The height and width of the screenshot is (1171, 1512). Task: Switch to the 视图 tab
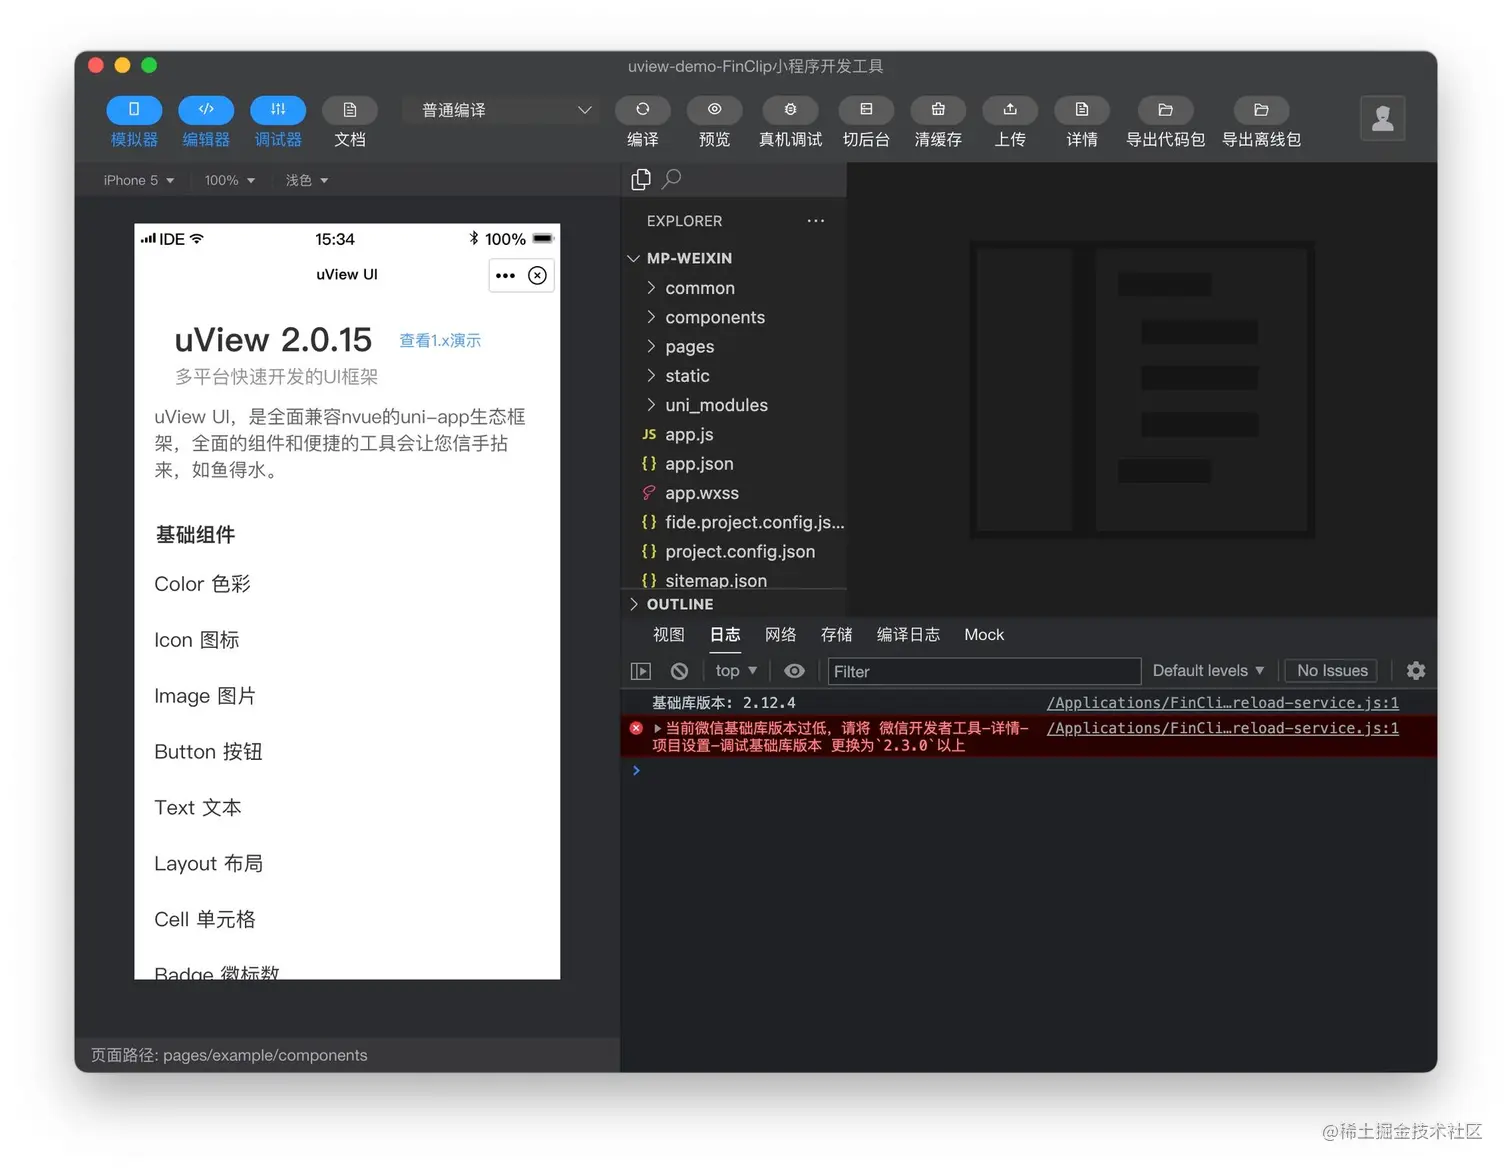point(669,635)
